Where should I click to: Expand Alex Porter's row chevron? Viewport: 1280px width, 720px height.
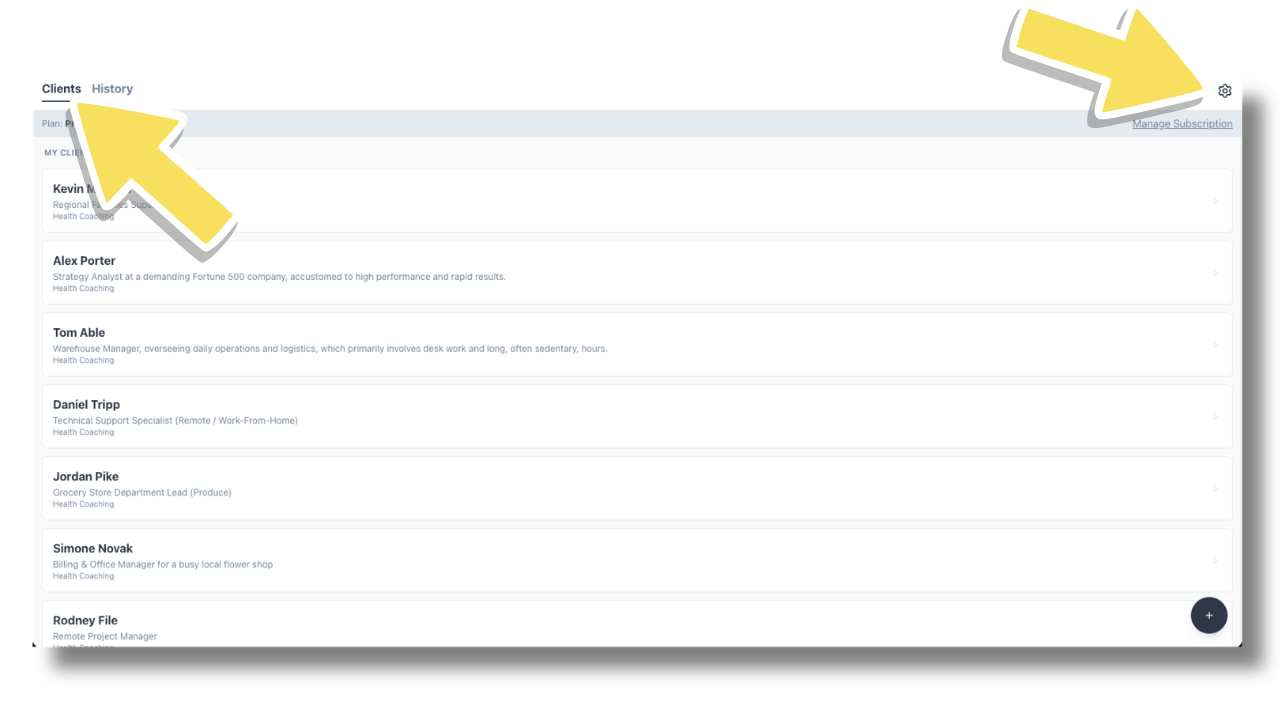[1216, 272]
